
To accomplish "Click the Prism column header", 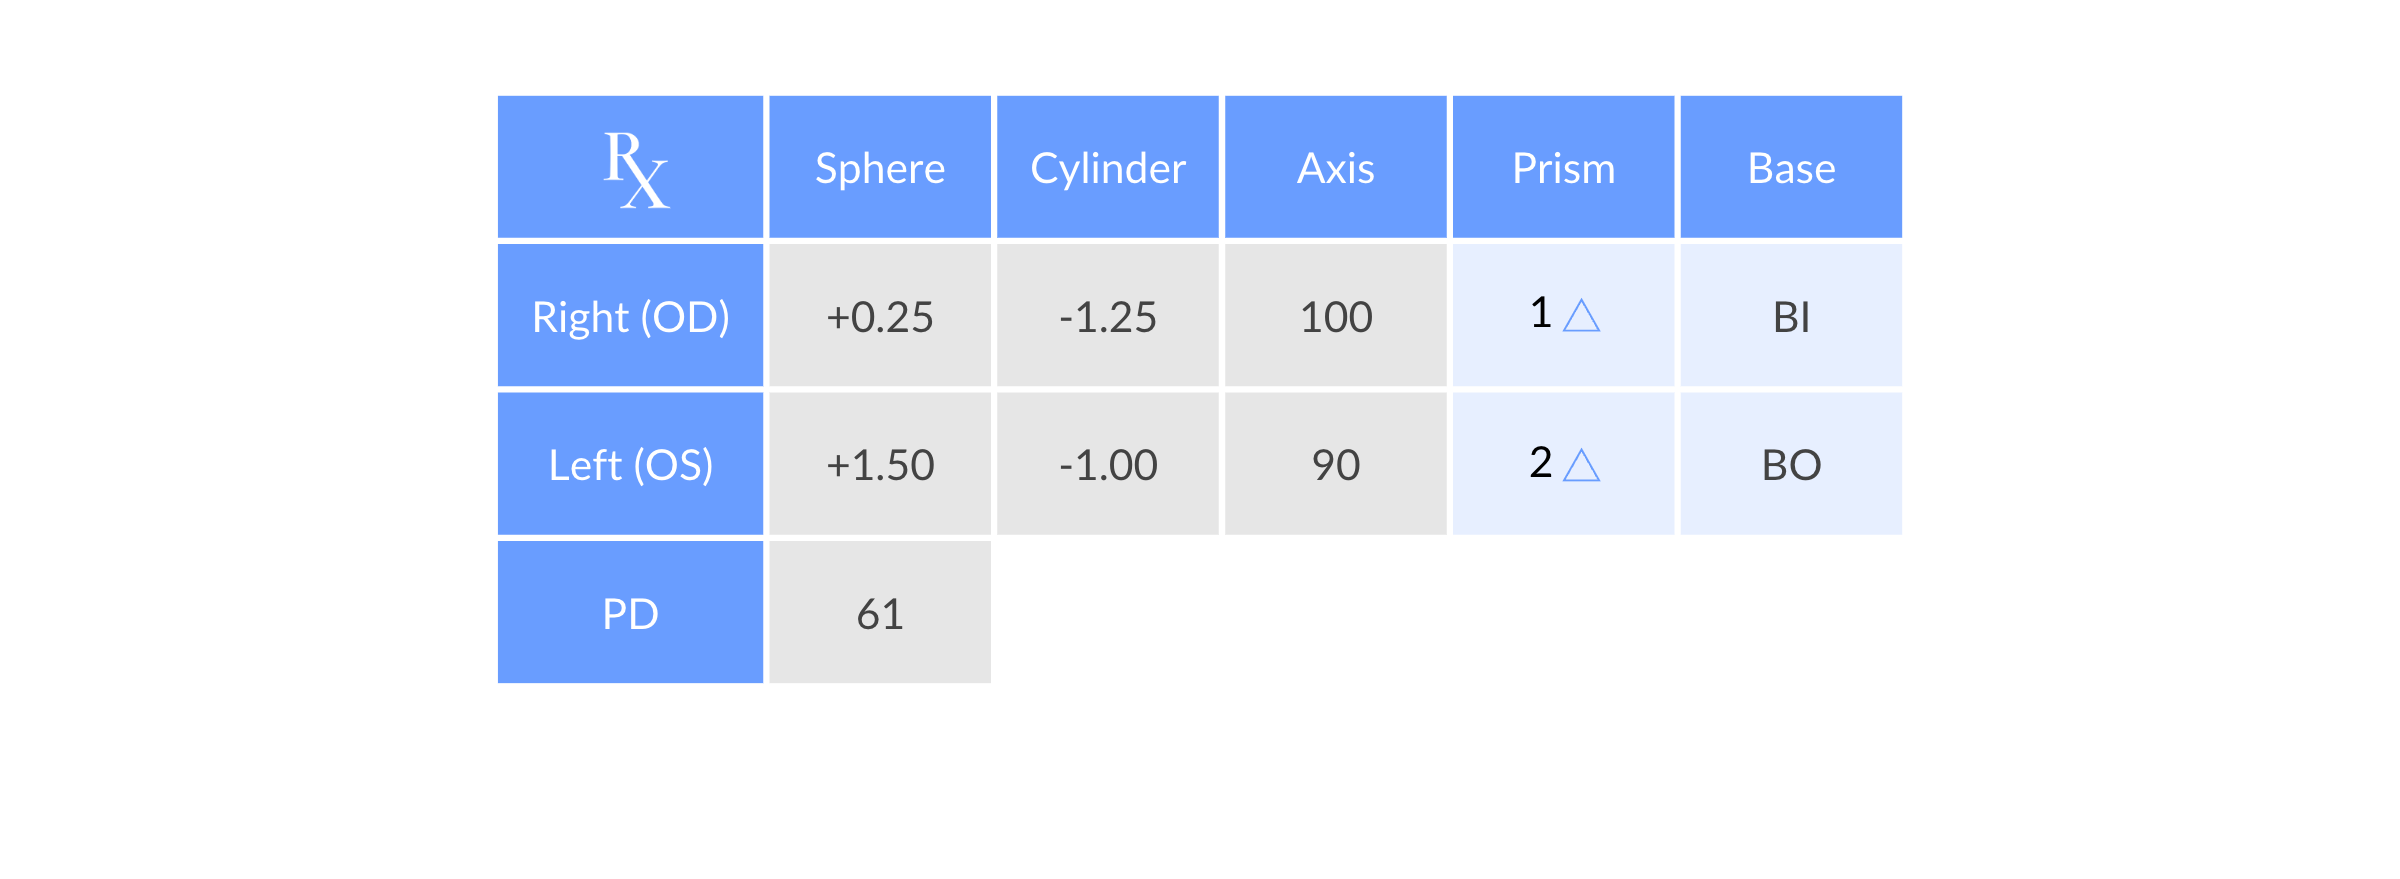I will click(x=1563, y=168).
